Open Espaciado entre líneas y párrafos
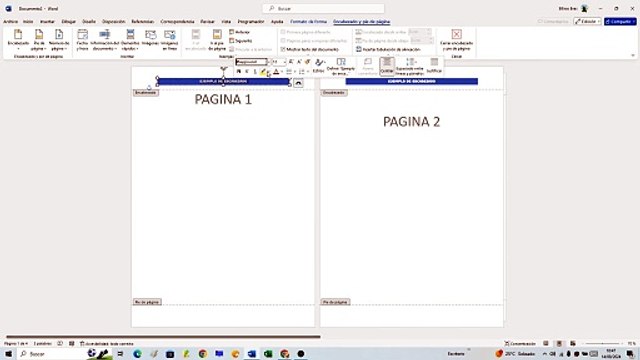 409,66
